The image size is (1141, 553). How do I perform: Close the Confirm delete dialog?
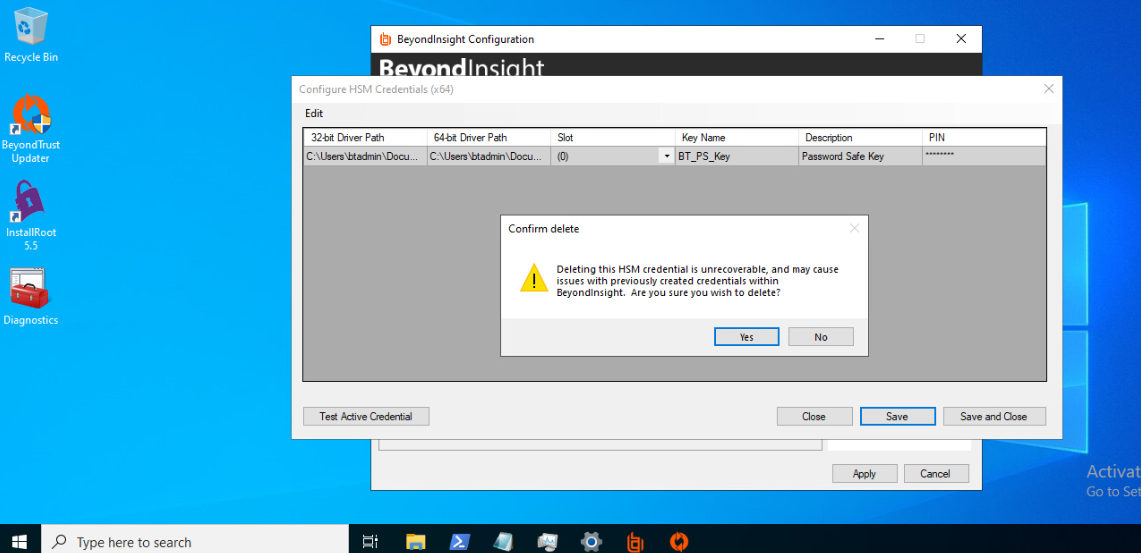click(854, 228)
